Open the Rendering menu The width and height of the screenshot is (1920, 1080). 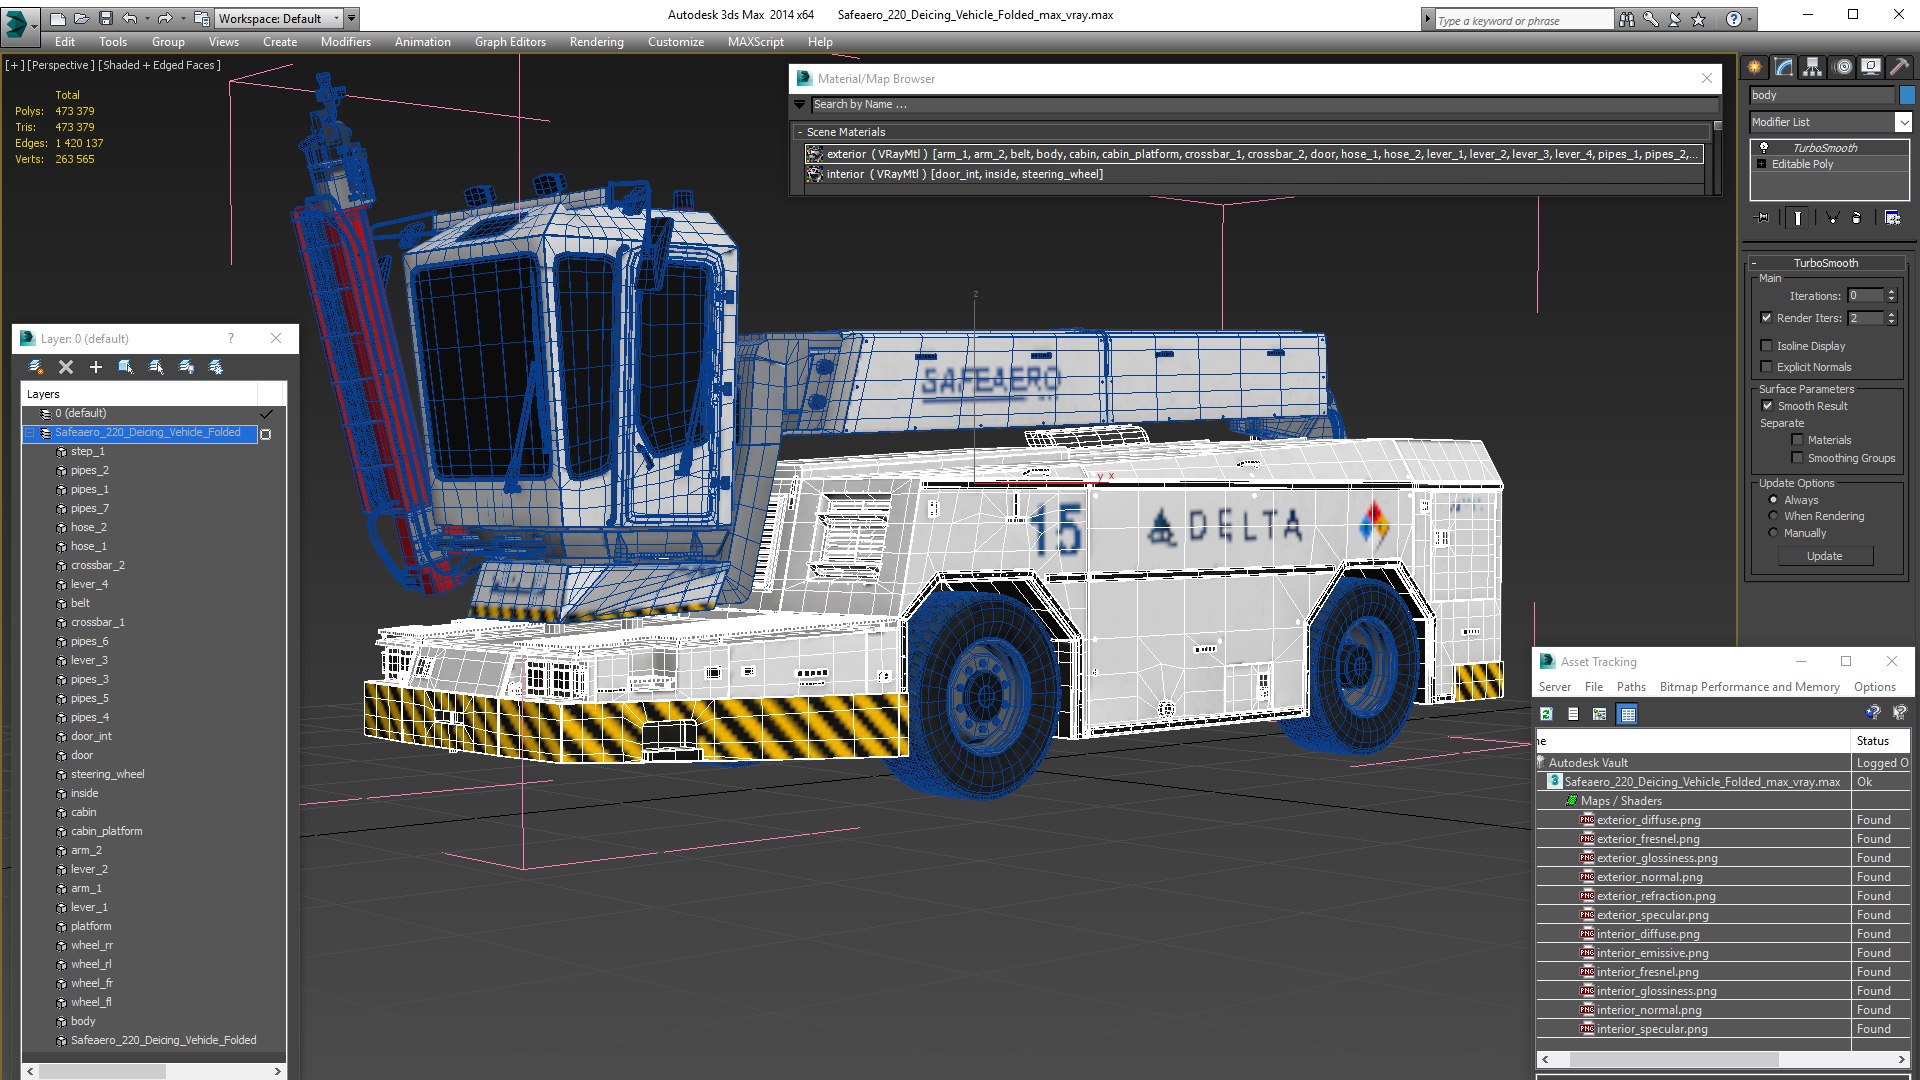click(596, 42)
